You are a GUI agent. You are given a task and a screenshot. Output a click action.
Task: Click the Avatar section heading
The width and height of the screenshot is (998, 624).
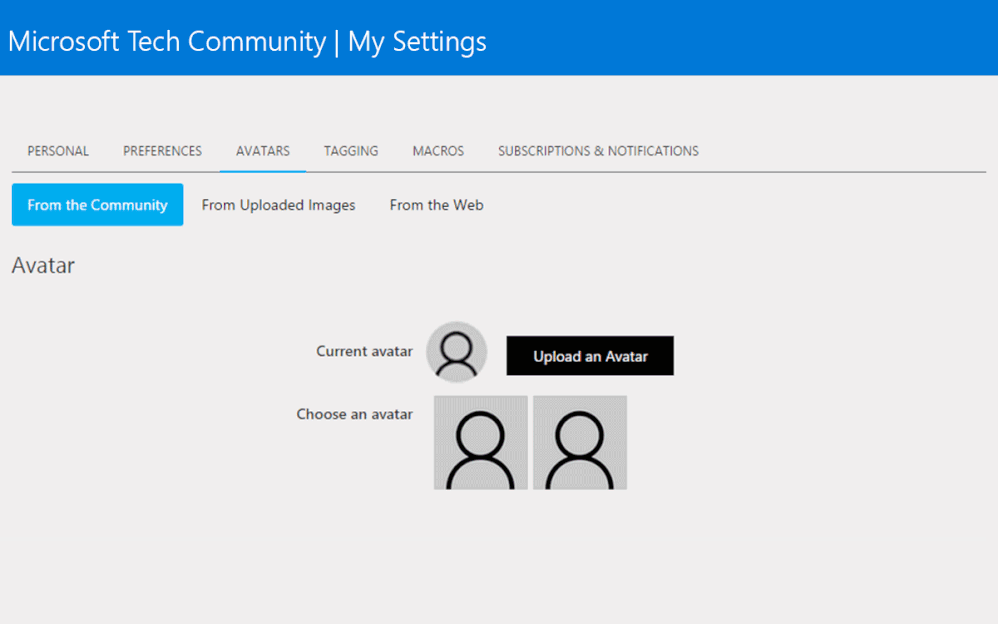coord(43,266)
